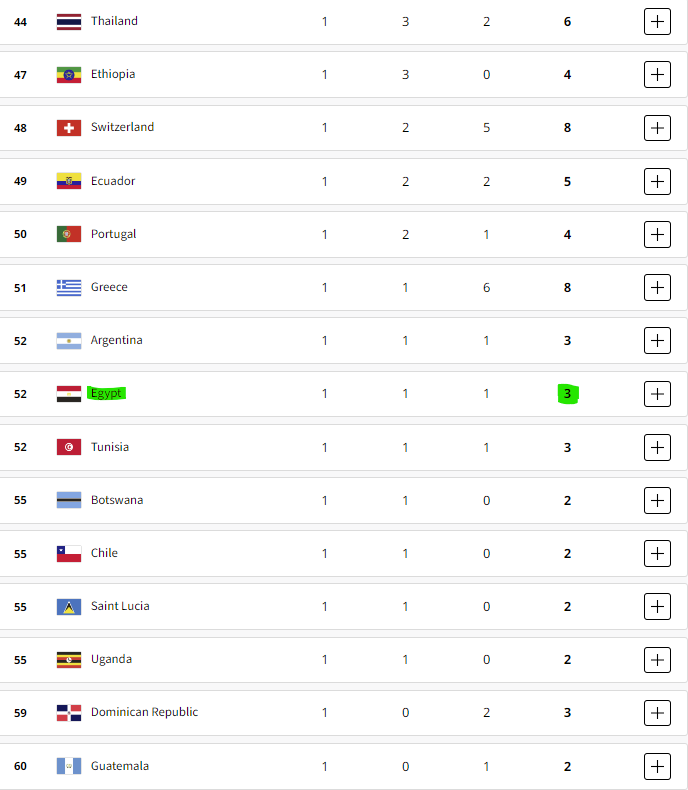The height and width of the screenshot is (790, 688).
Task: Click the Tunisia flag icon
Action: coord(69,447)
